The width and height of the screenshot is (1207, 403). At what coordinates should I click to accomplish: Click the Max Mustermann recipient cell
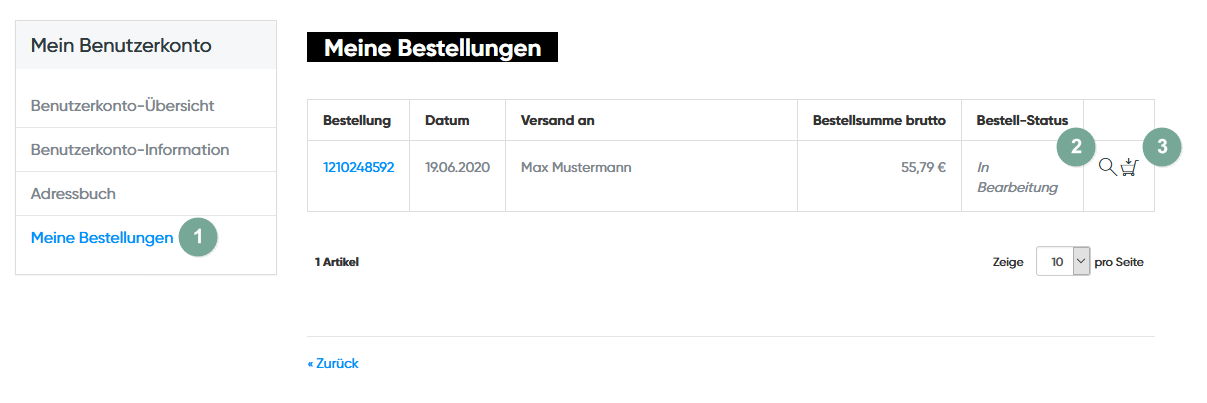[x=576, y=167]
